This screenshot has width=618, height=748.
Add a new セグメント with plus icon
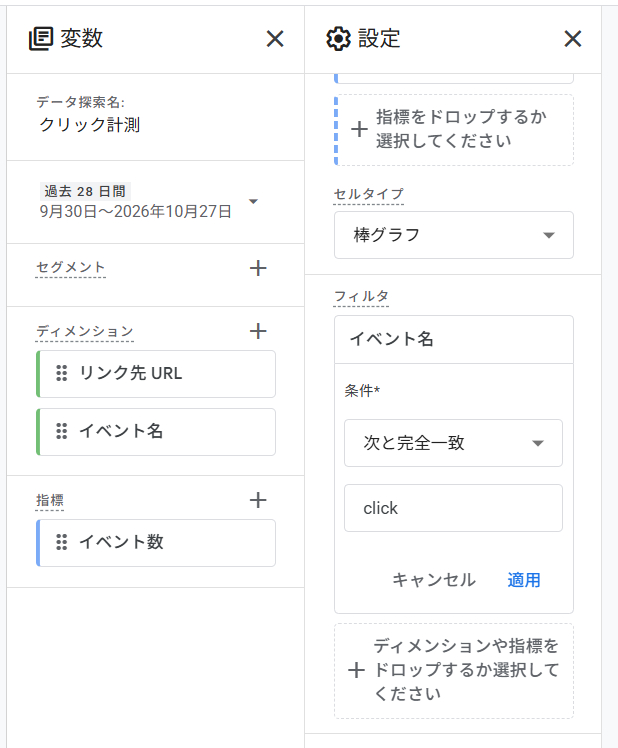tap(258, 268)
